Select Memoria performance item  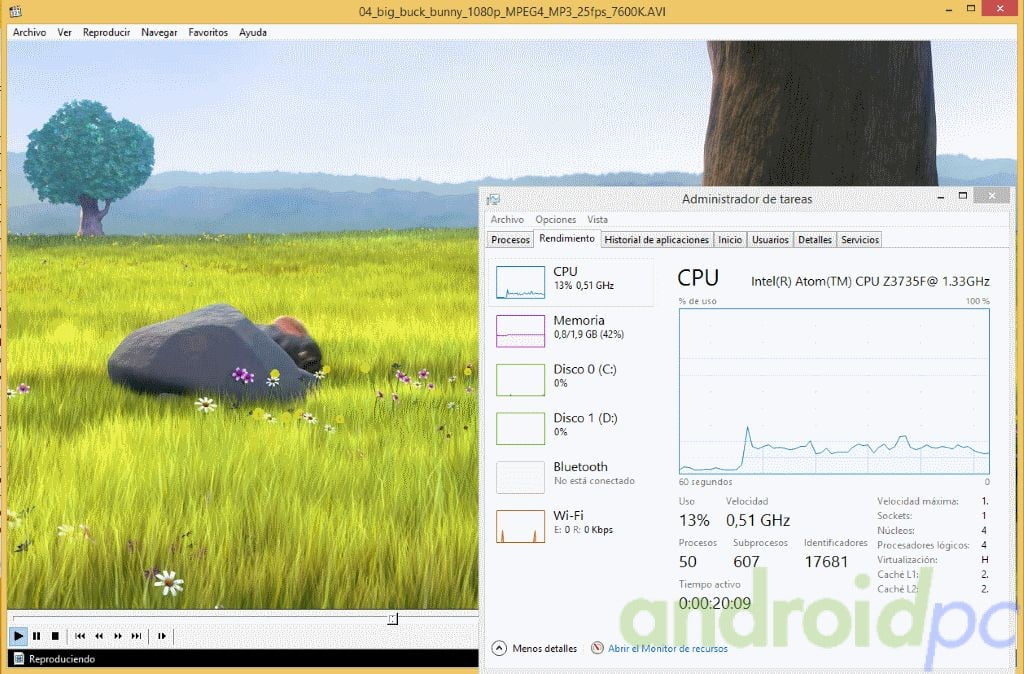572,330
